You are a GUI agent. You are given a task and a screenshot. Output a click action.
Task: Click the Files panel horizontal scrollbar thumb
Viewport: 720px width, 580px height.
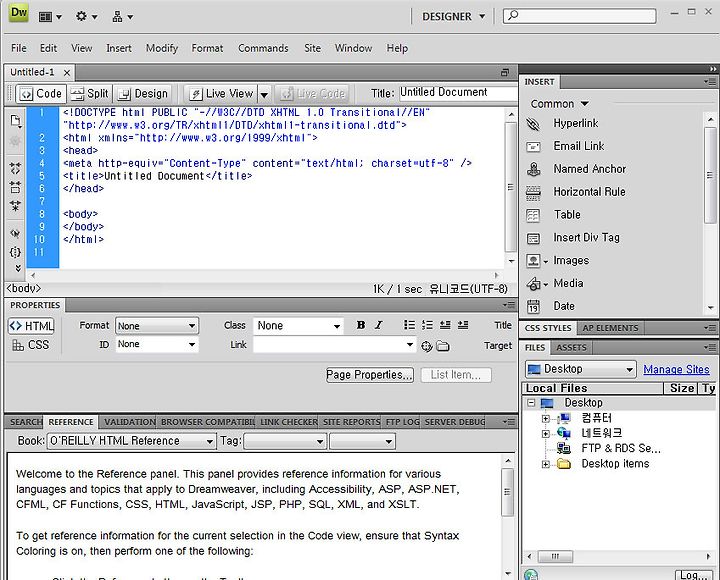(555, 557)
